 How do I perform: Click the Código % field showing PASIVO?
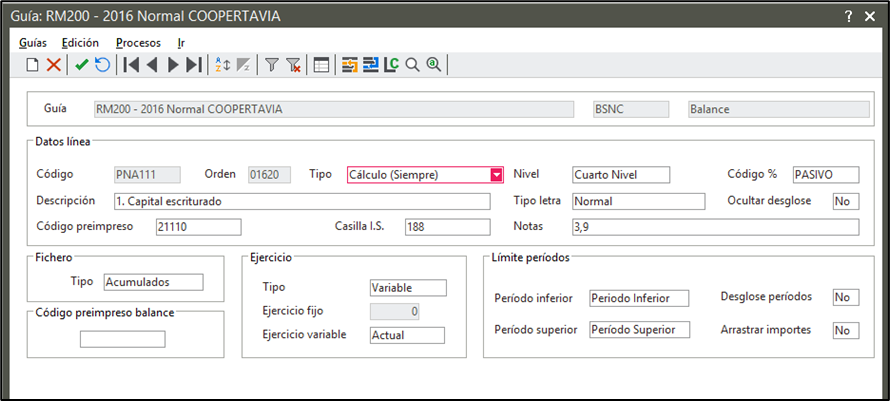[826, 175]
